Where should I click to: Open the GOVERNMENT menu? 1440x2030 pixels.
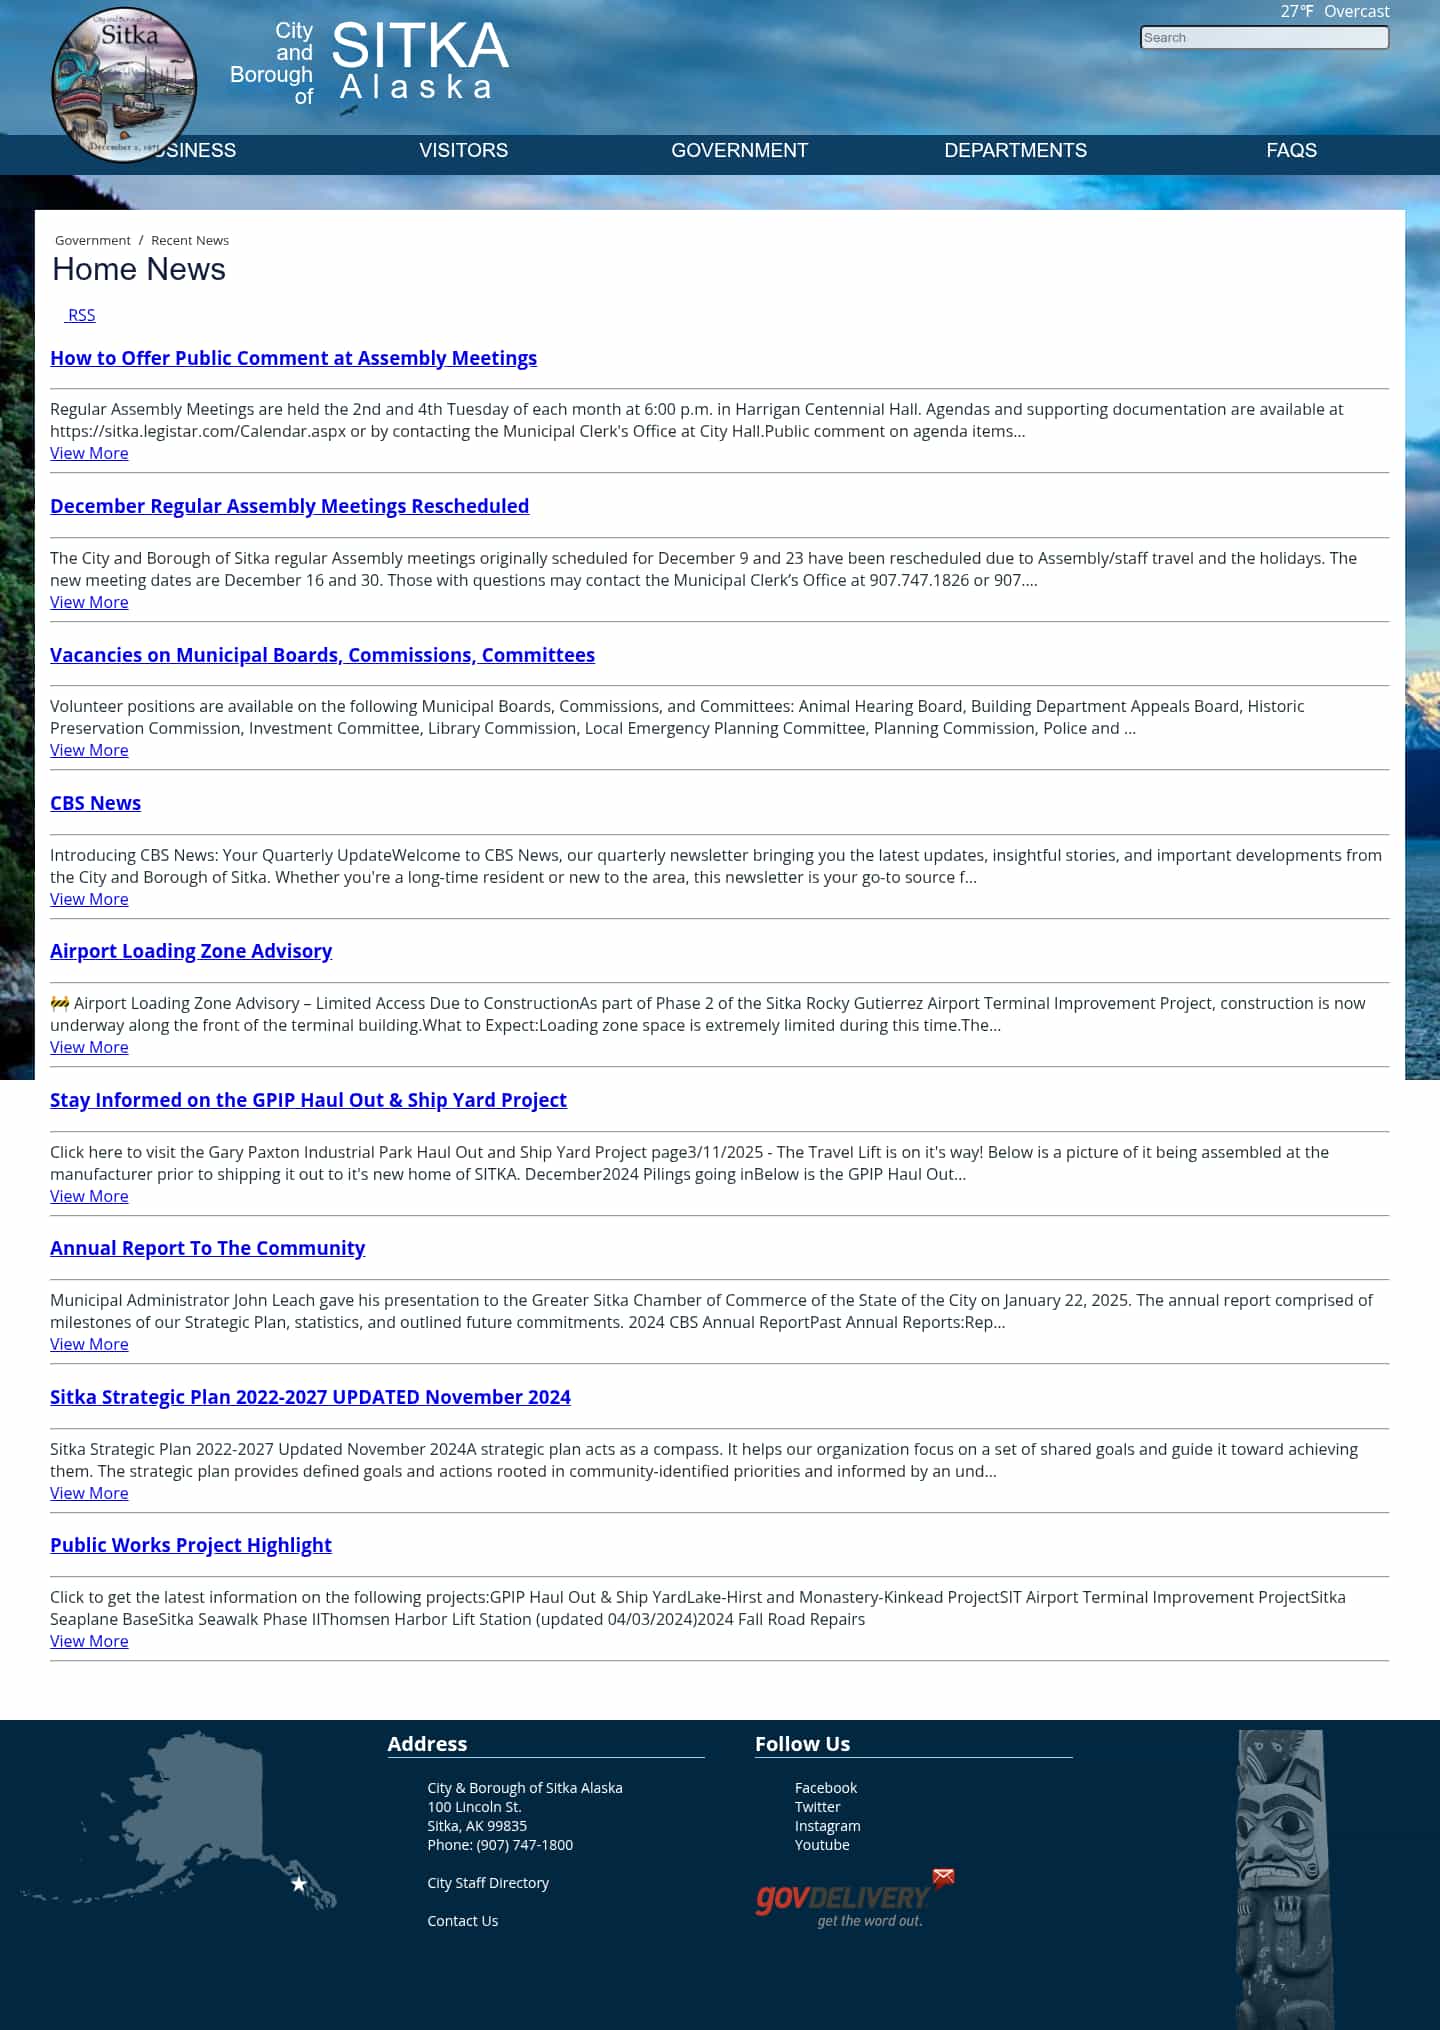pyautogui.click(x=739, y=150)
